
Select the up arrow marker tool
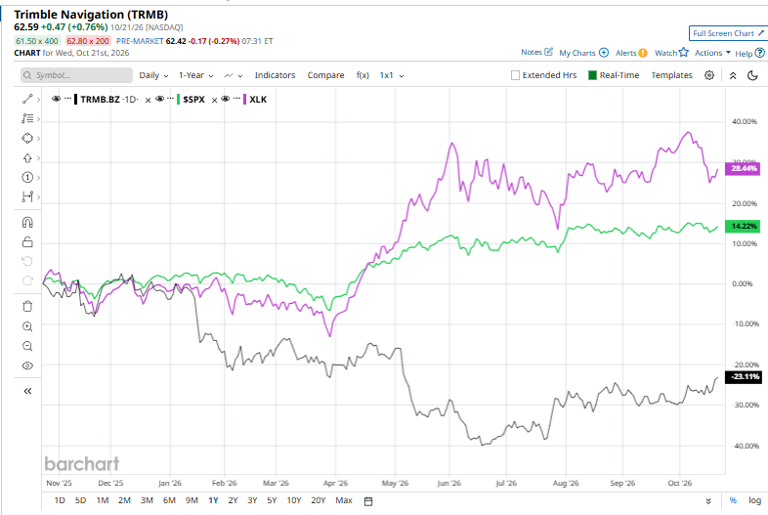pos(27,158)
